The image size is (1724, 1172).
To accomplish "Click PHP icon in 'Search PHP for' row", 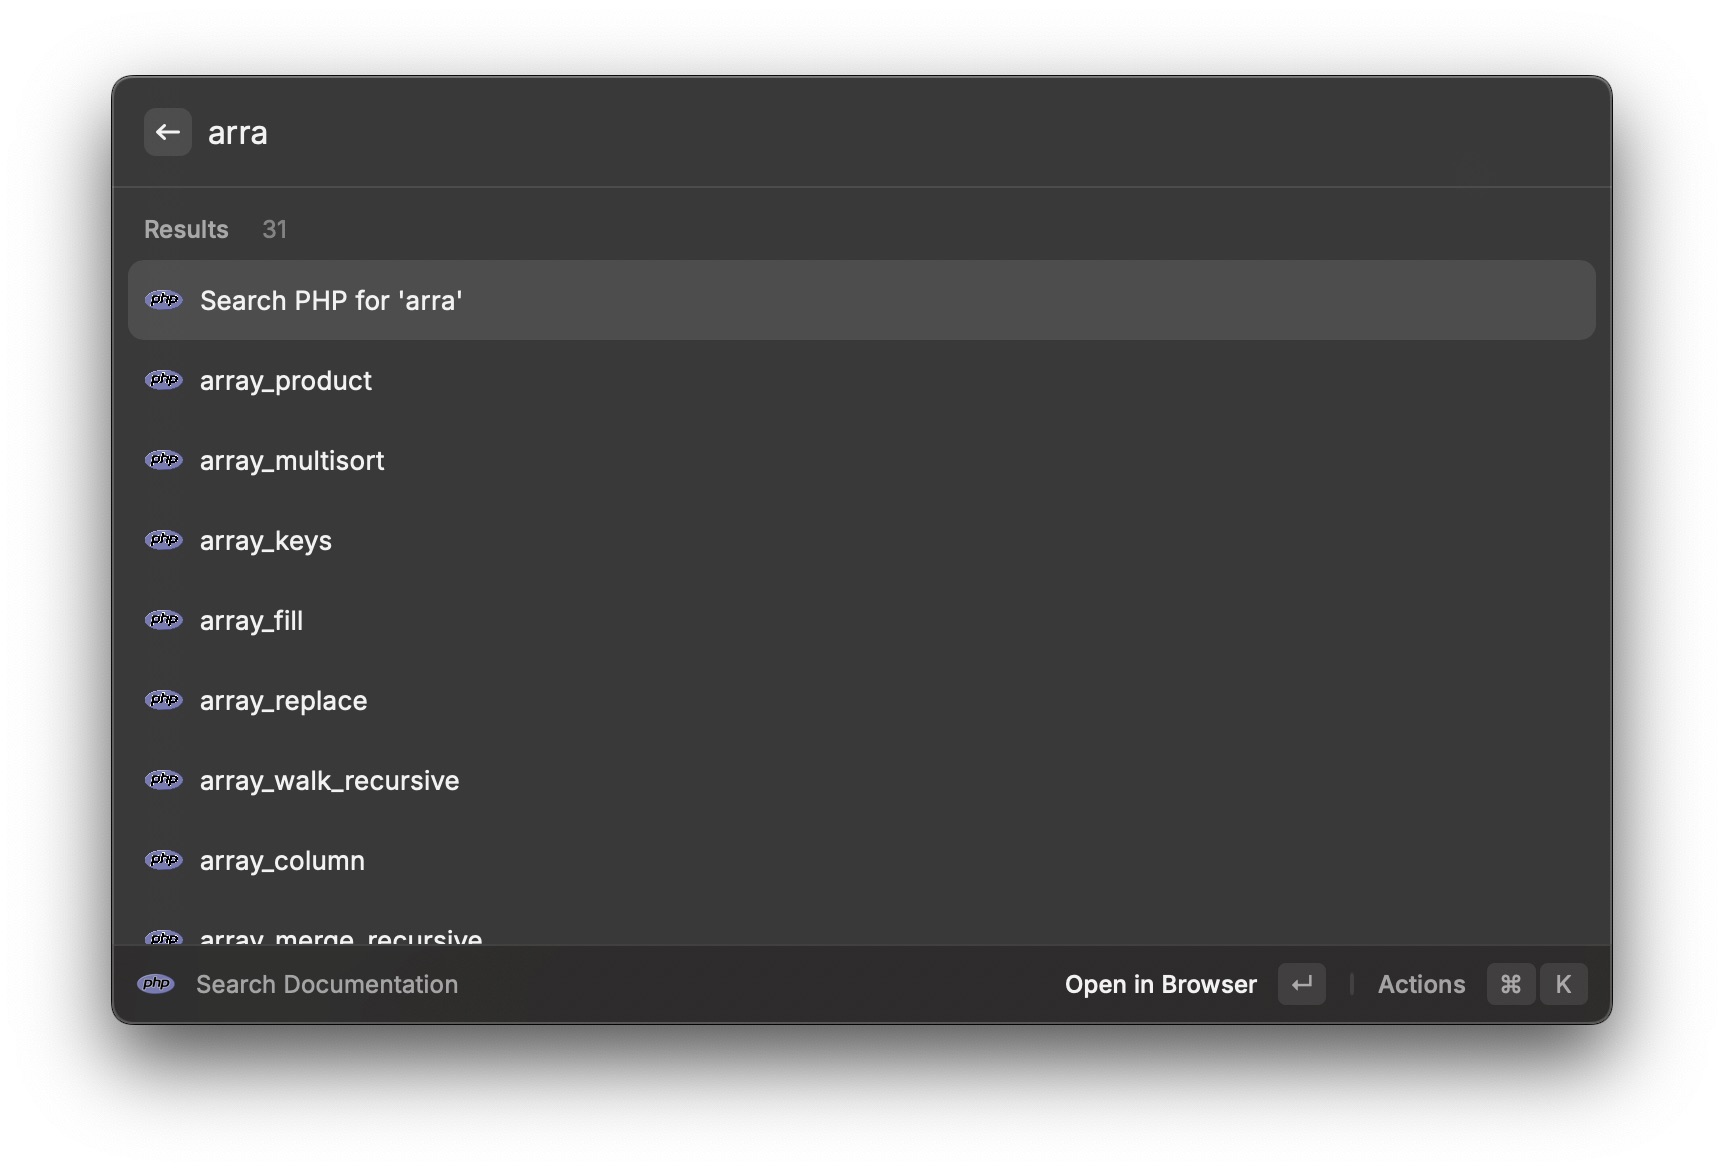I will pos(164,300).
